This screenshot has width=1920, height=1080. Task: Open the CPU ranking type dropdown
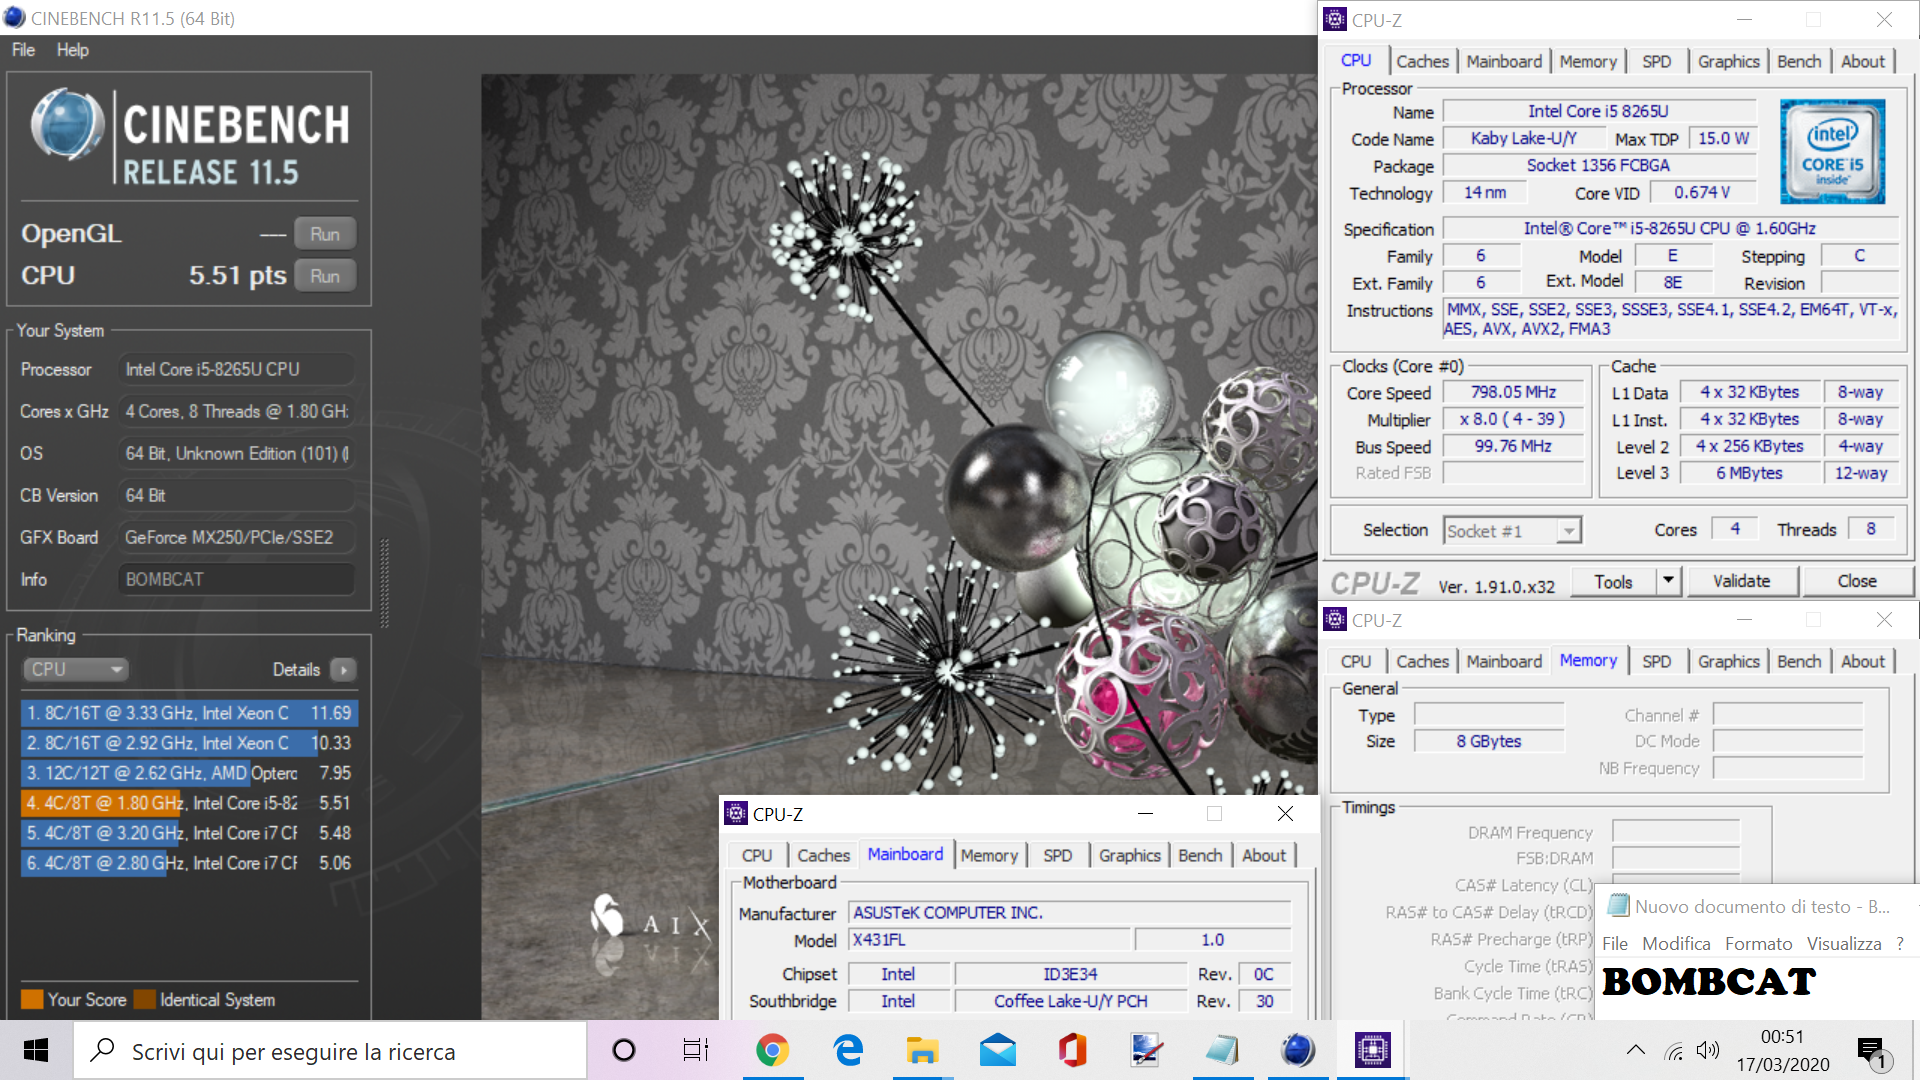(x=76, y=670)
